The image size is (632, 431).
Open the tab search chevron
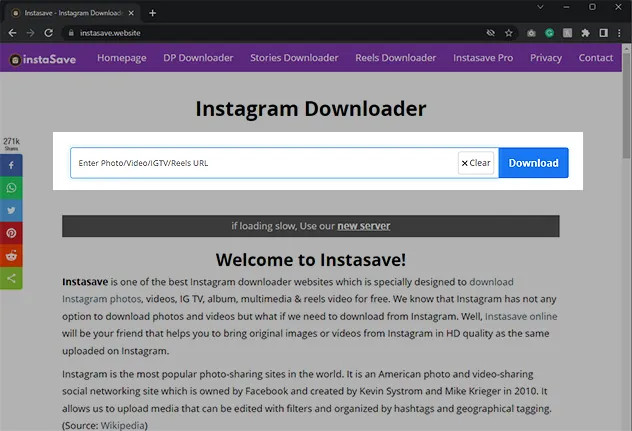pos(540,7)
